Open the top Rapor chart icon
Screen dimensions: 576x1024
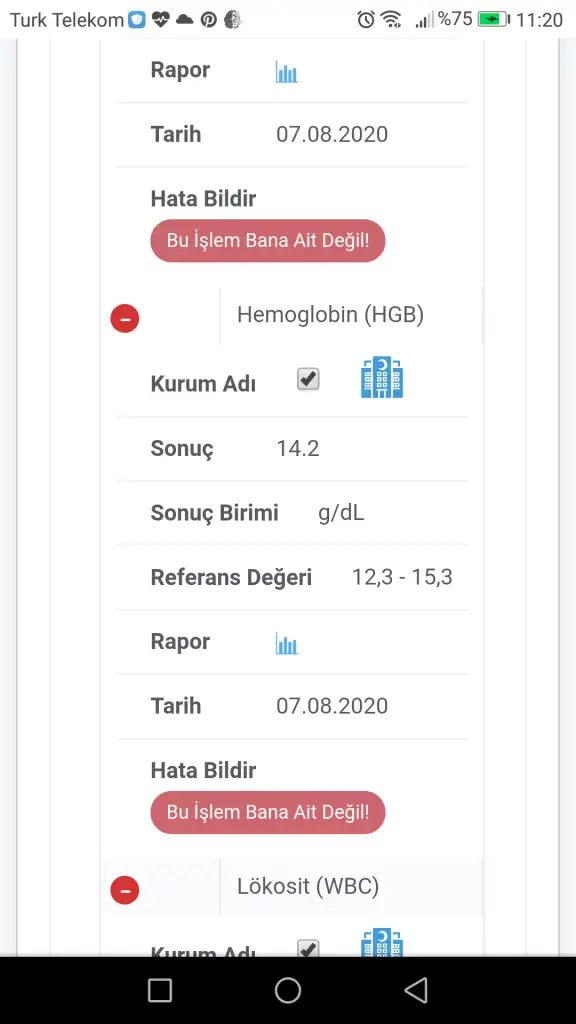tap(286, 72)
